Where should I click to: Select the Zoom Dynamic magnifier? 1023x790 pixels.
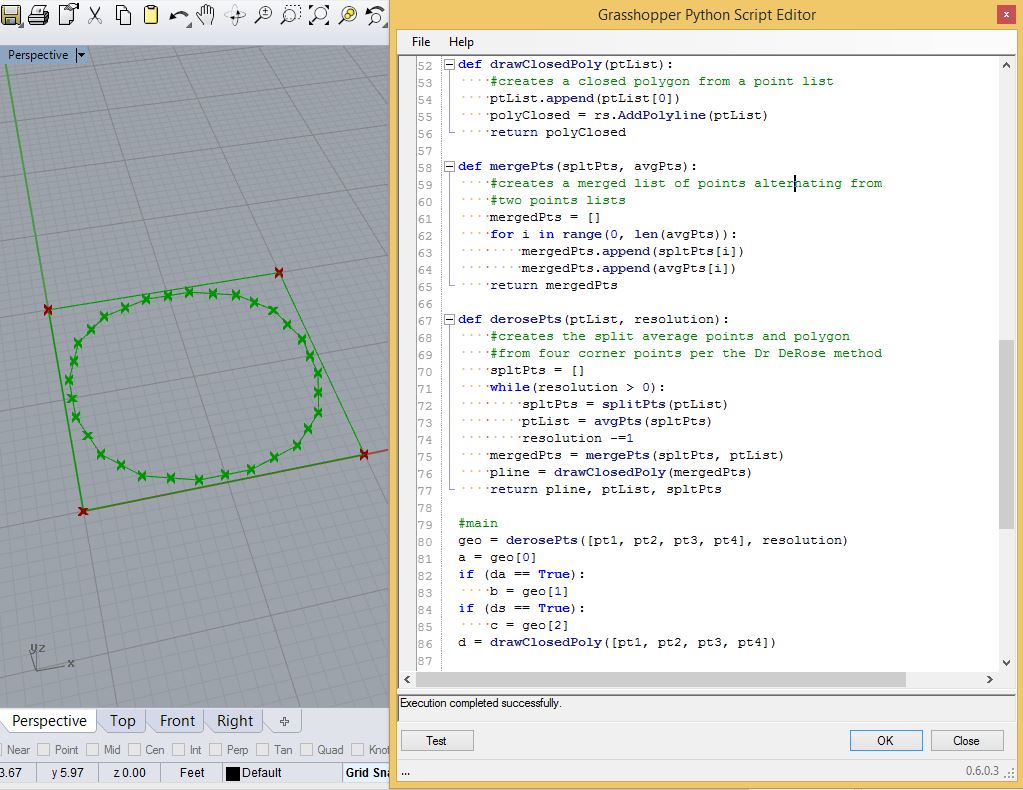(263, 15)
